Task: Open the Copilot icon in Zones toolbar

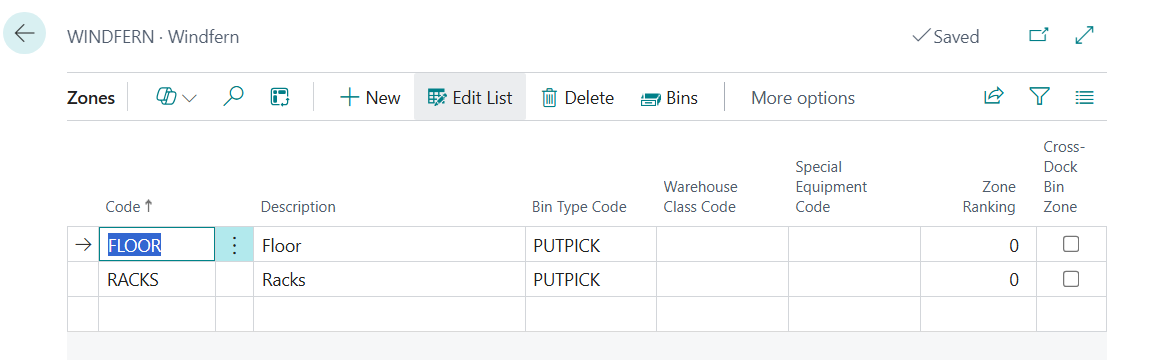Action: [167, 97]
